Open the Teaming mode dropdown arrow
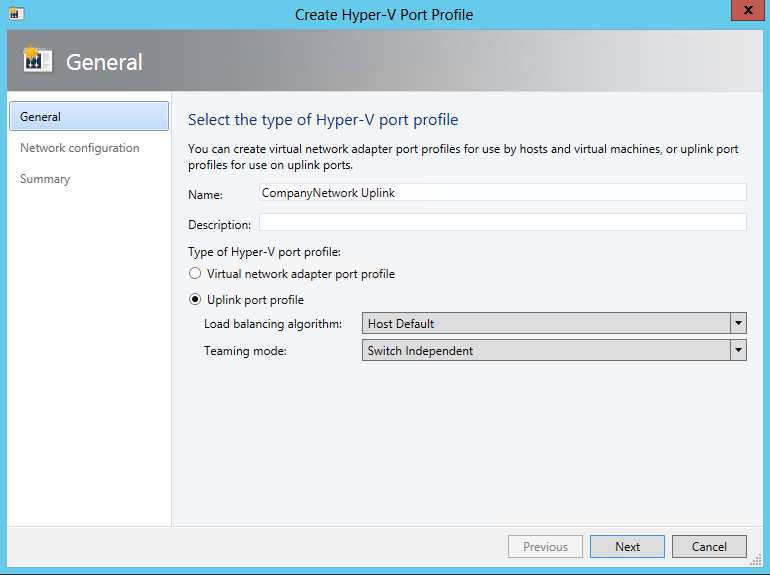This screenshot has height=575, width=770. 738,350
